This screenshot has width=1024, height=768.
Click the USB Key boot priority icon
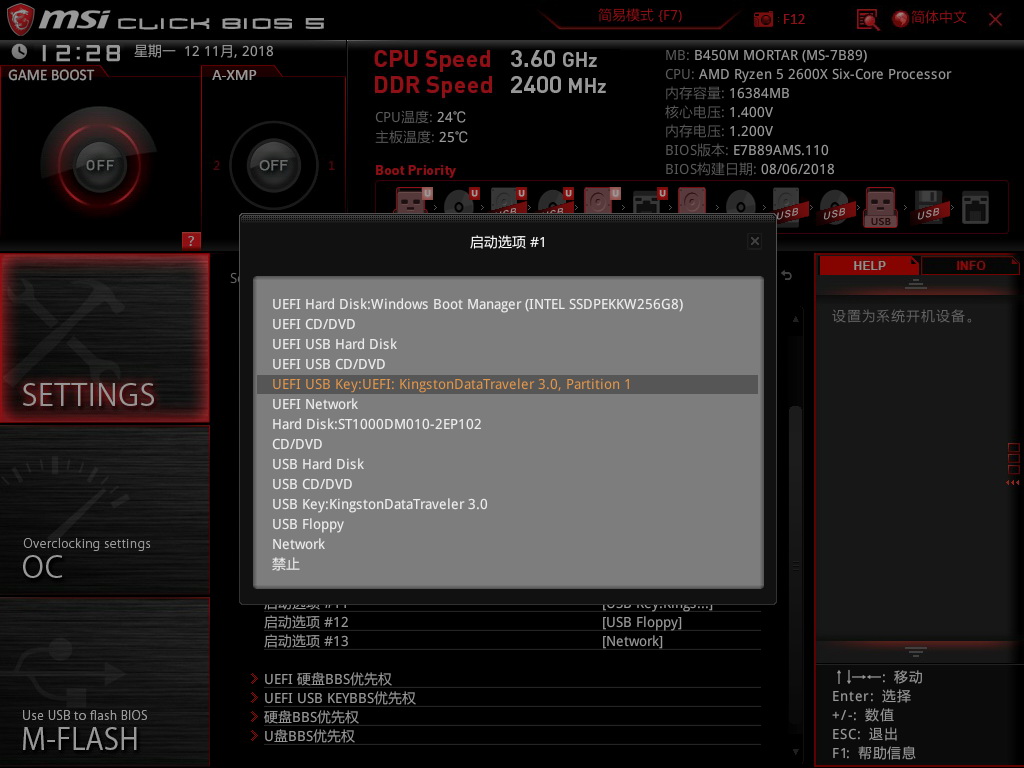coord(881,206)
